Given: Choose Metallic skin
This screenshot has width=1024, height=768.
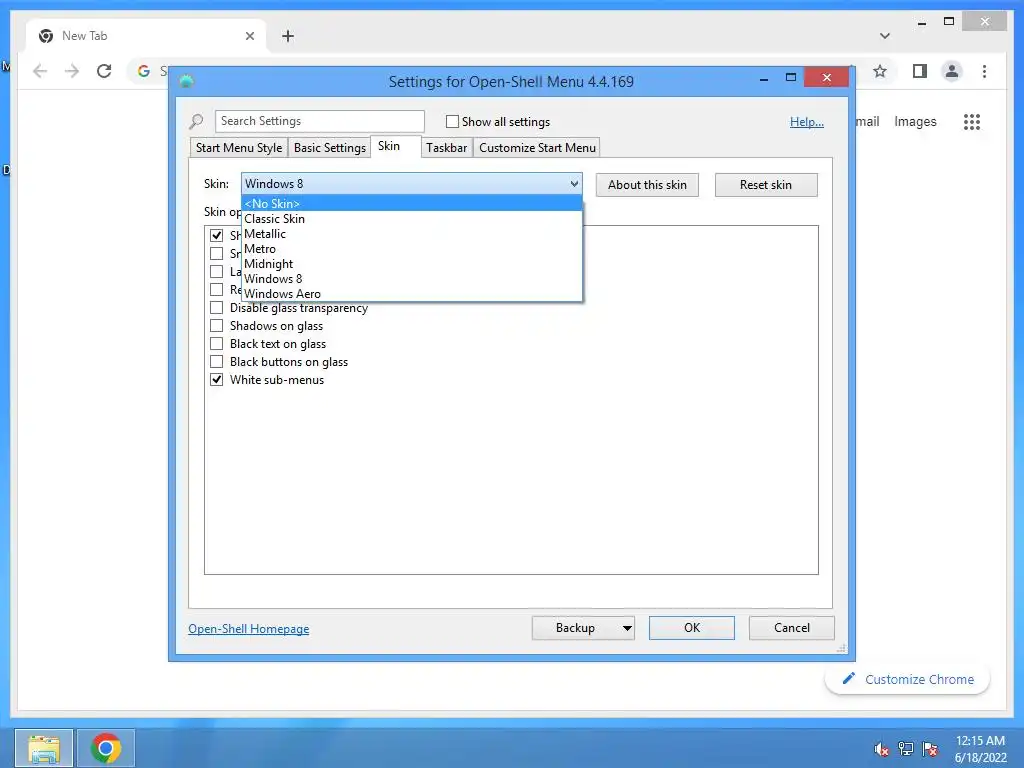Looking at the screenshot, I should click(x=411, y=234).
